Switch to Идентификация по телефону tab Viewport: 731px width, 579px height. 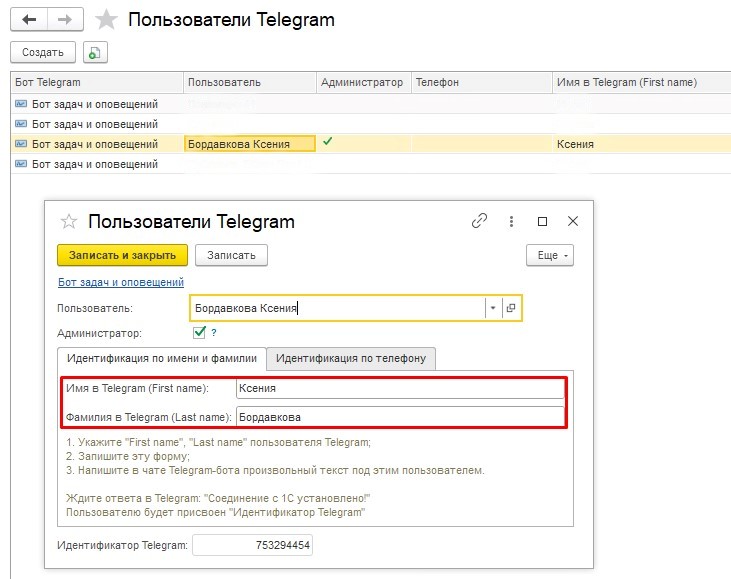click(351, 358)
